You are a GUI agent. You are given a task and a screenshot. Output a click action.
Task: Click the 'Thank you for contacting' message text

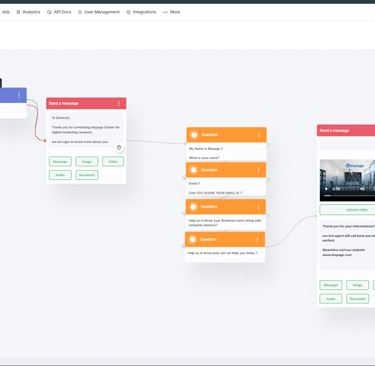pos(86,130)
